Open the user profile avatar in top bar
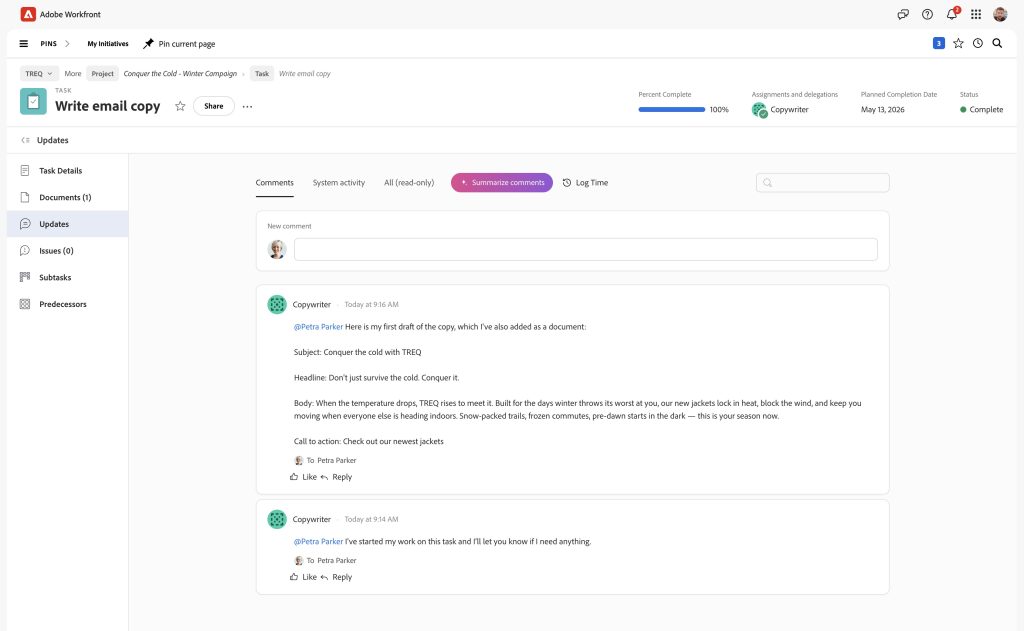Viewport: 1024px width, 631px height. (x=1000, y=14)
